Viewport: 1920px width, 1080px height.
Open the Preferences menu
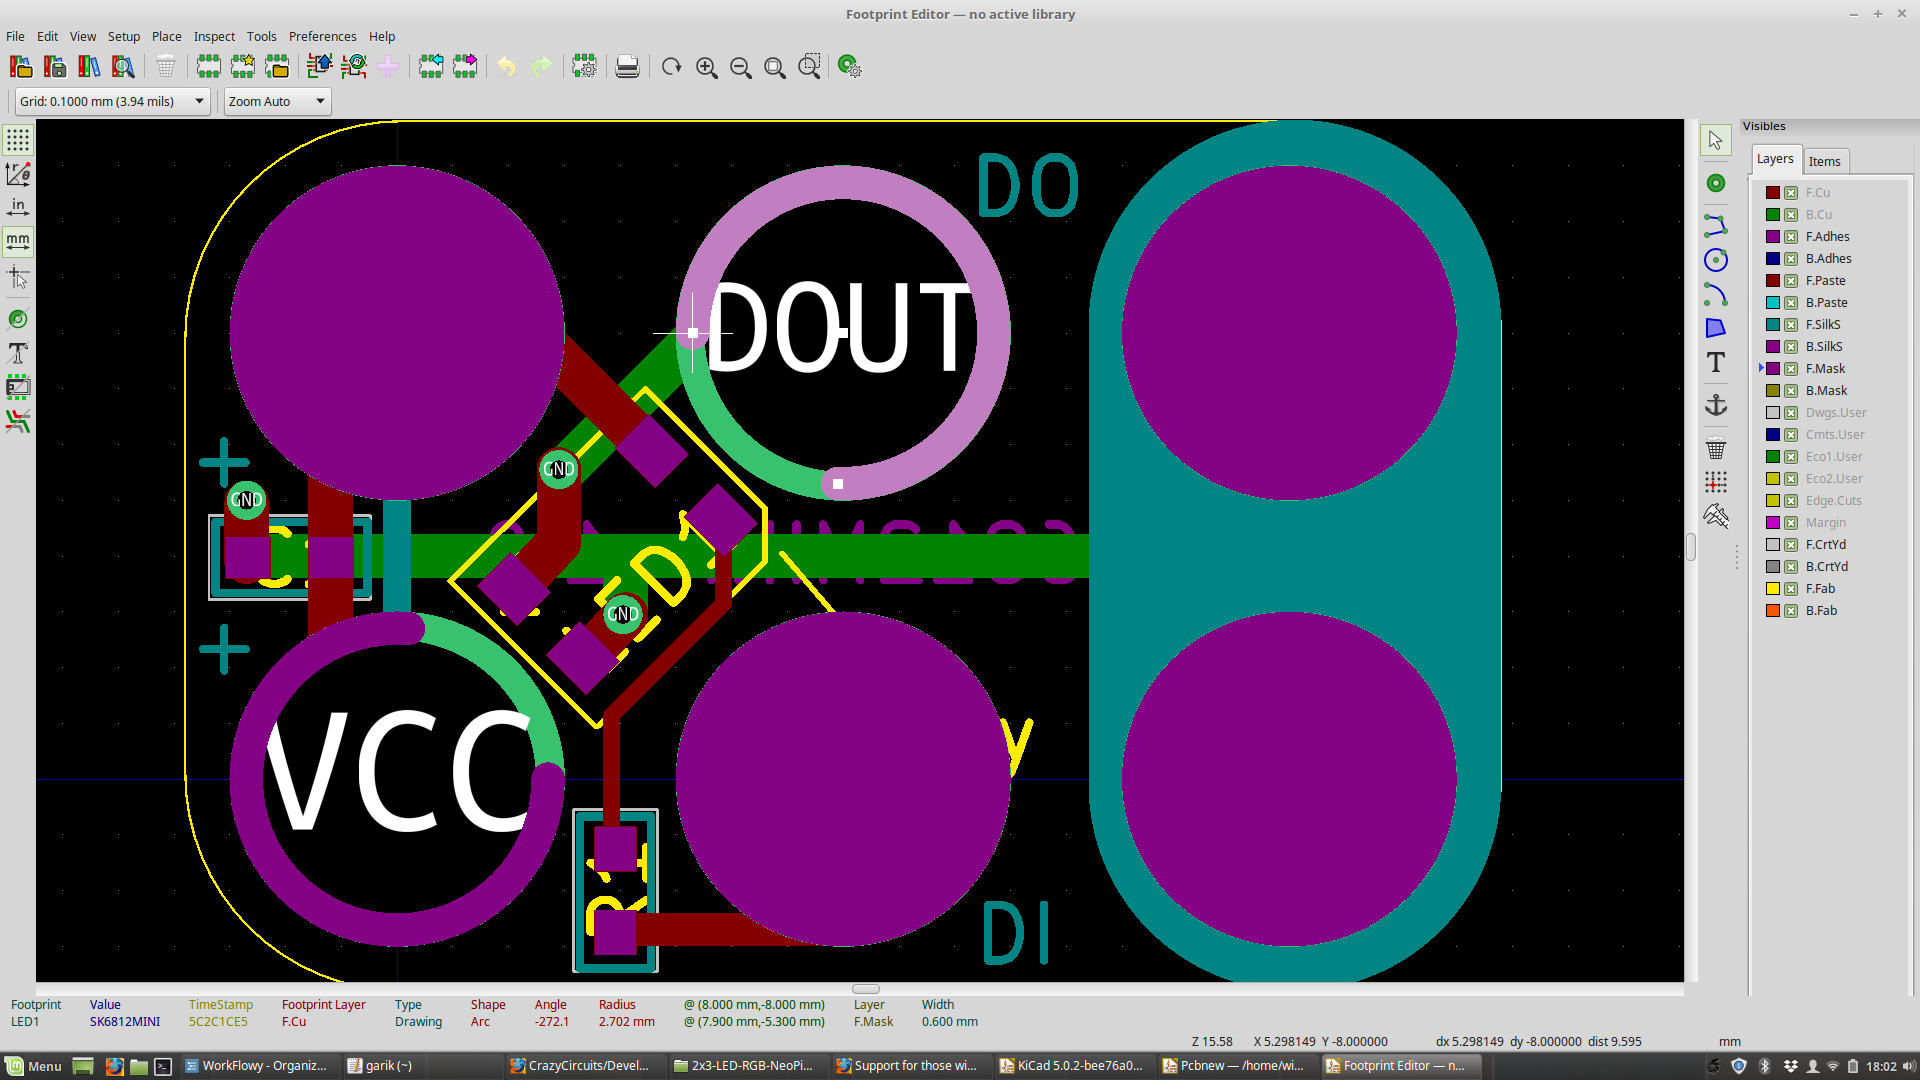point(322,36)
